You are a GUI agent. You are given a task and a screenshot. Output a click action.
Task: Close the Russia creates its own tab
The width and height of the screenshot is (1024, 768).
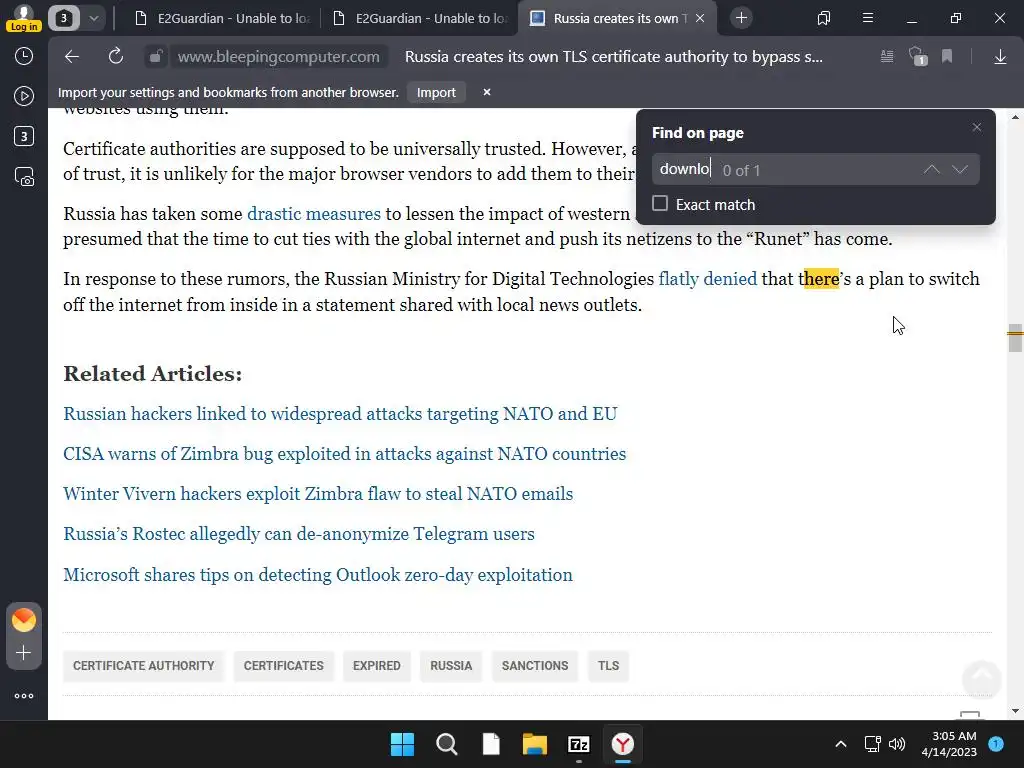700,18
